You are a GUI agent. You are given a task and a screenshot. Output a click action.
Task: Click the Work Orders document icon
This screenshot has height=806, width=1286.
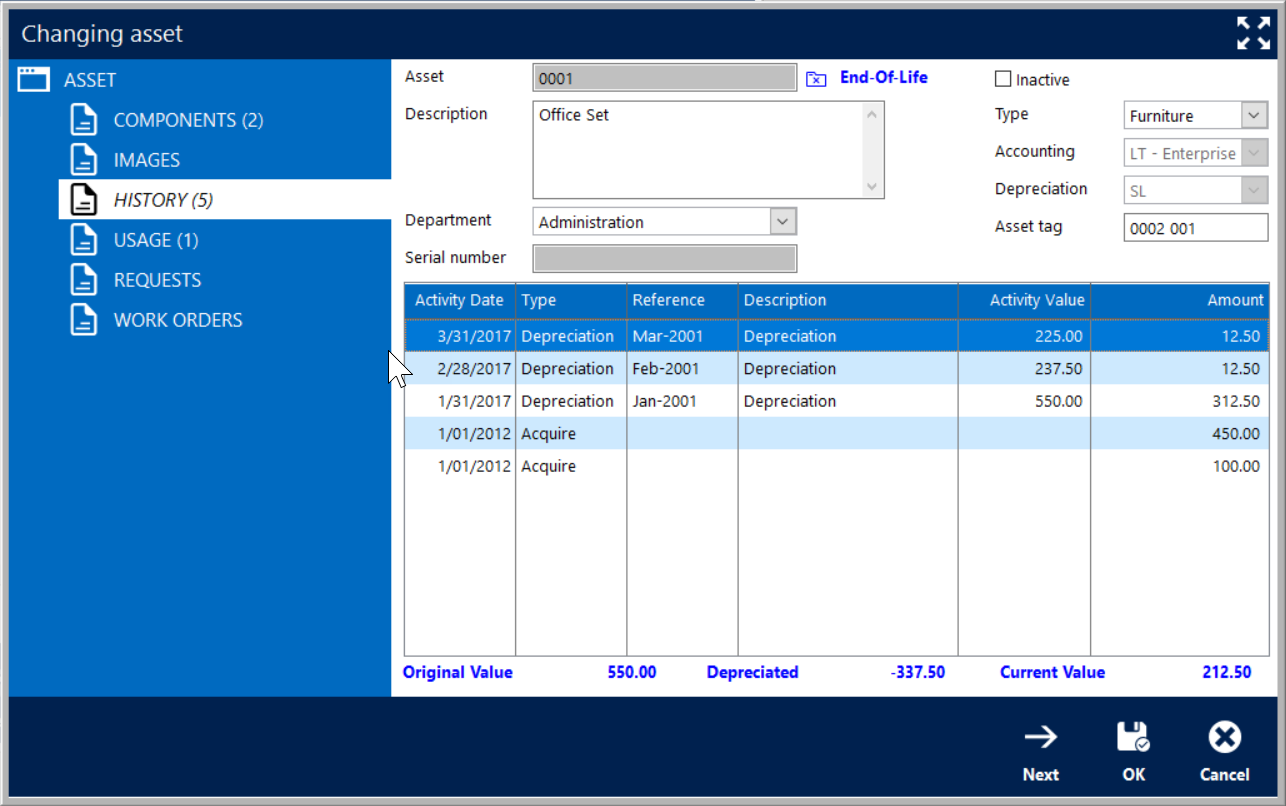click(84, 320)
